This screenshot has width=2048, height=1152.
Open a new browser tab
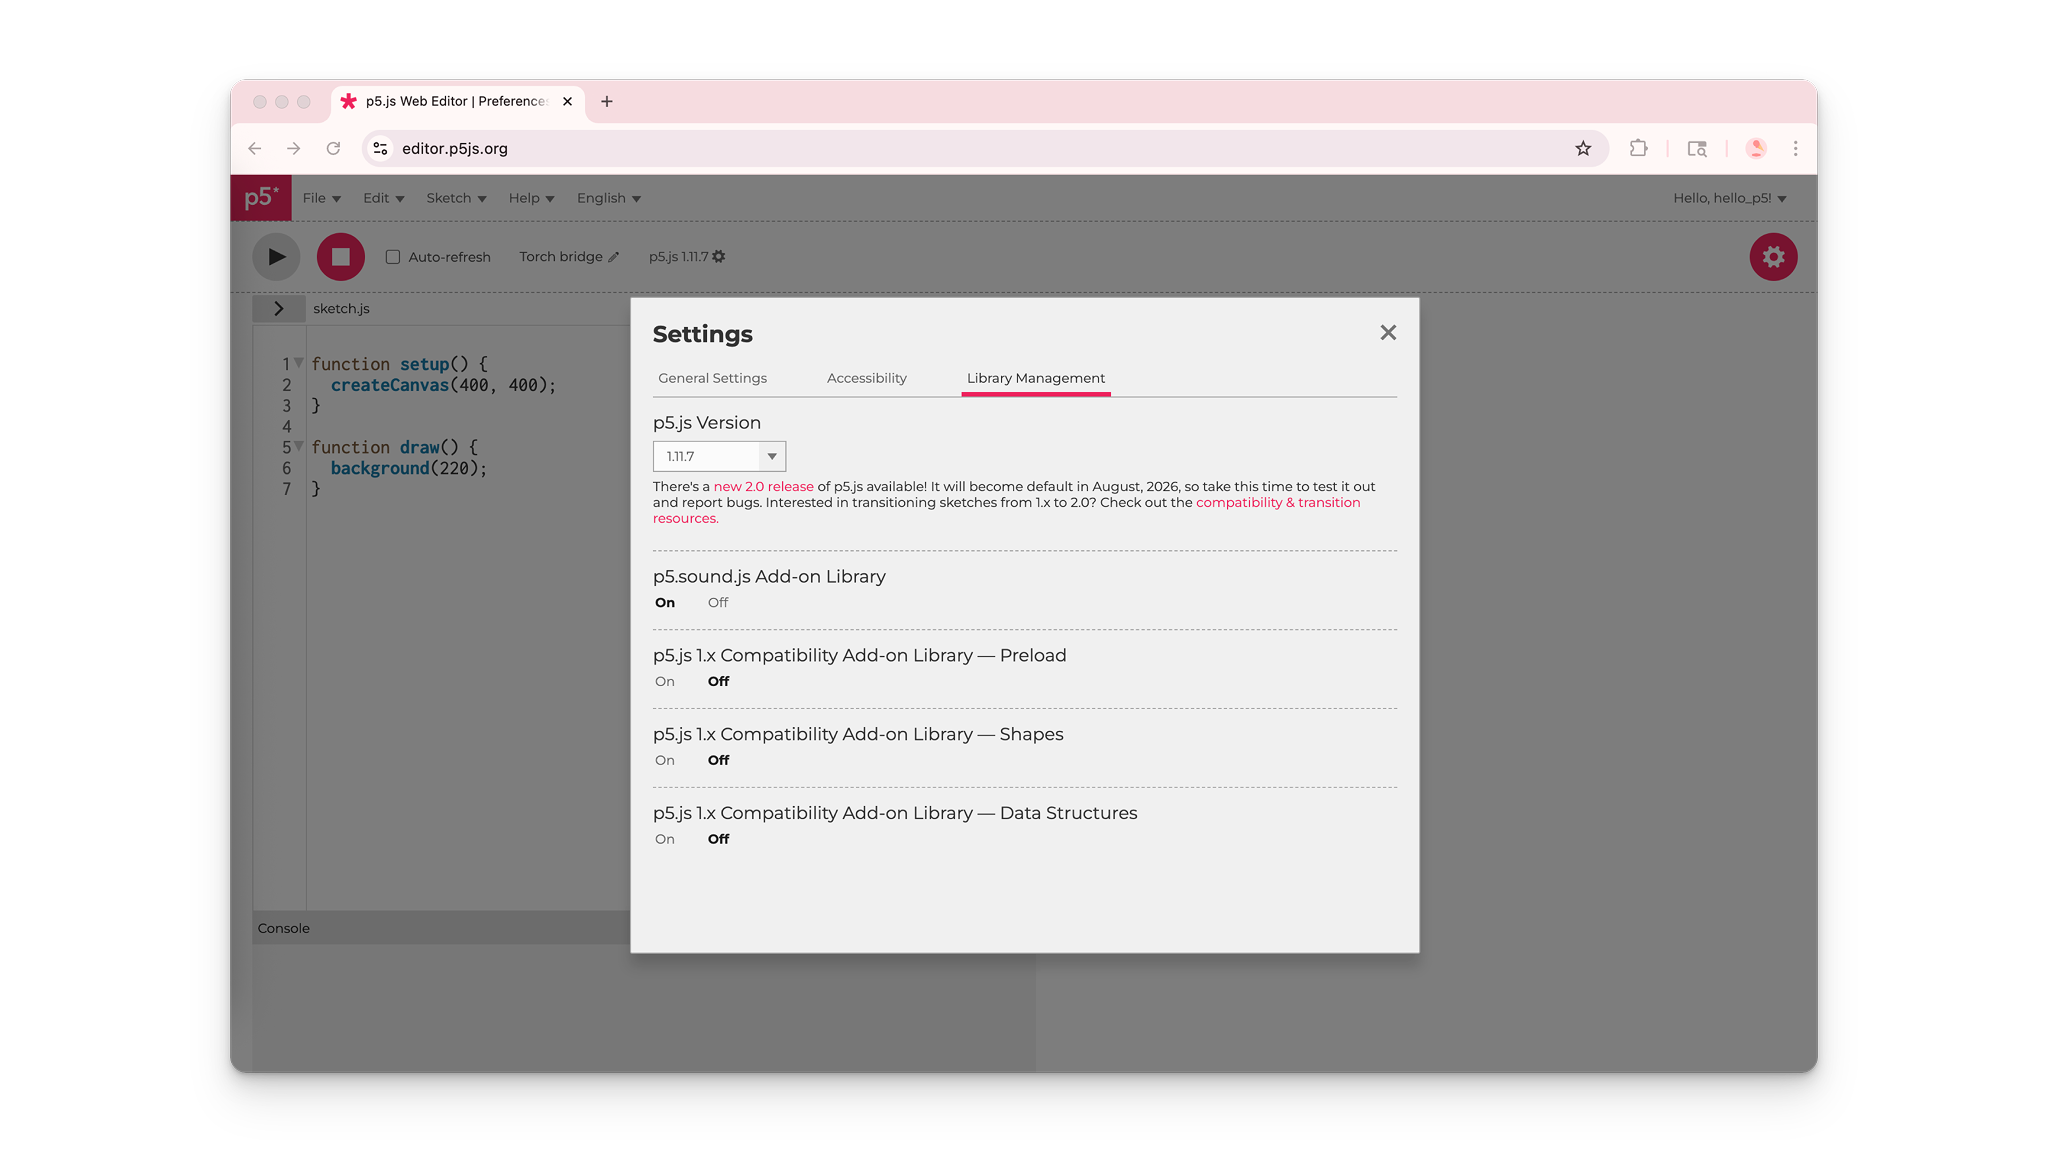(x=607, y=101)
